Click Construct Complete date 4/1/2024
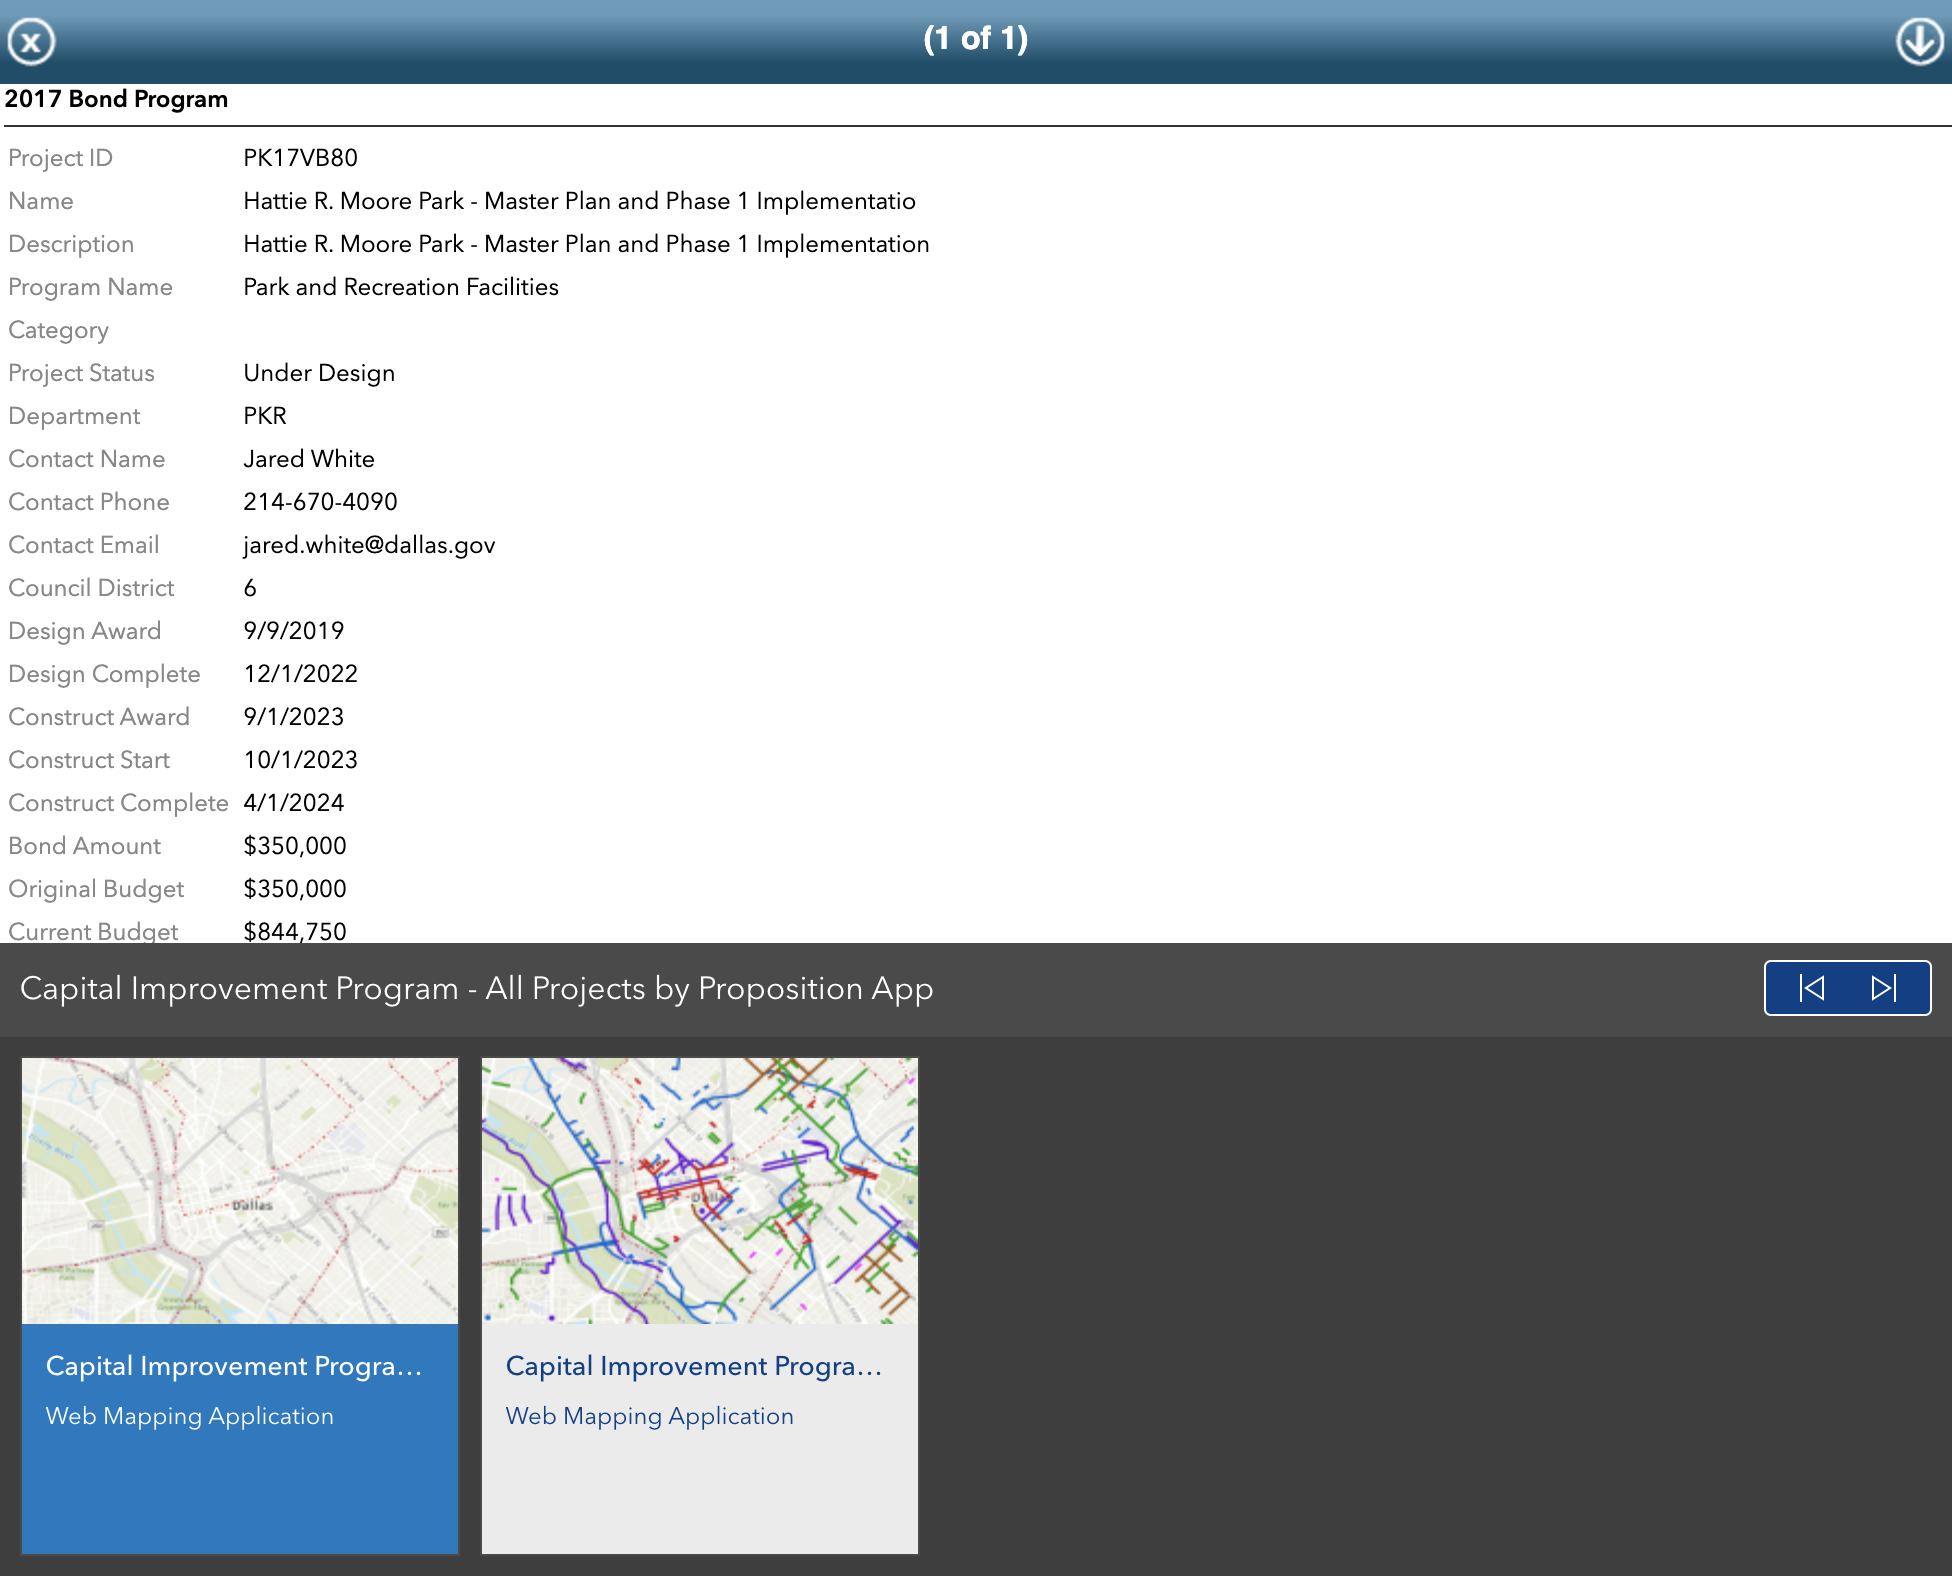The image size is (1952, 1576). [294, 803]
